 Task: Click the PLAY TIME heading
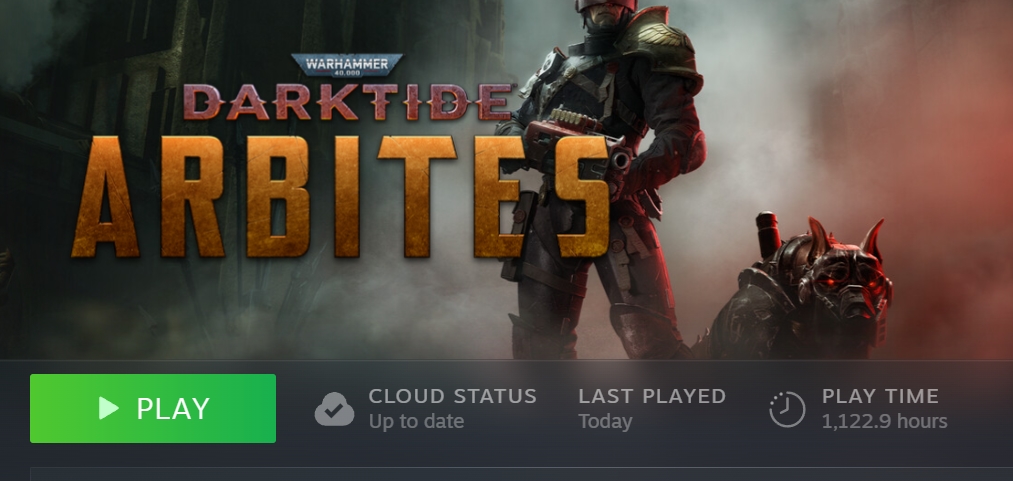(x=880, y=396)
